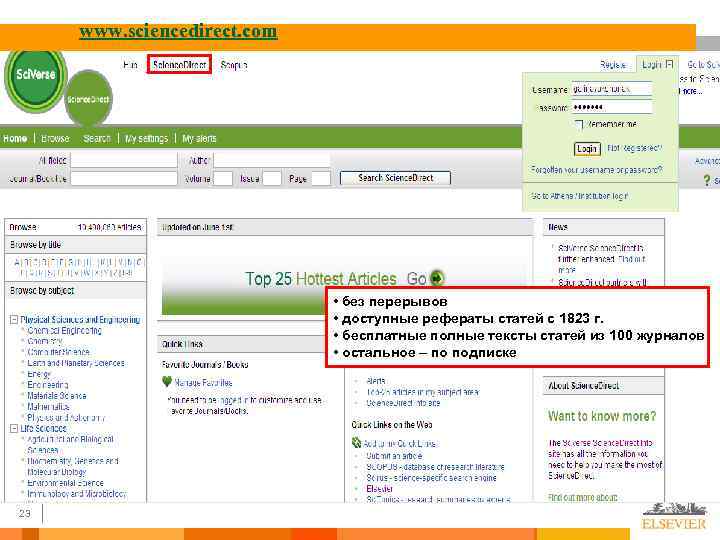
Task: Open the Search menu item
Action: [97, 138]
